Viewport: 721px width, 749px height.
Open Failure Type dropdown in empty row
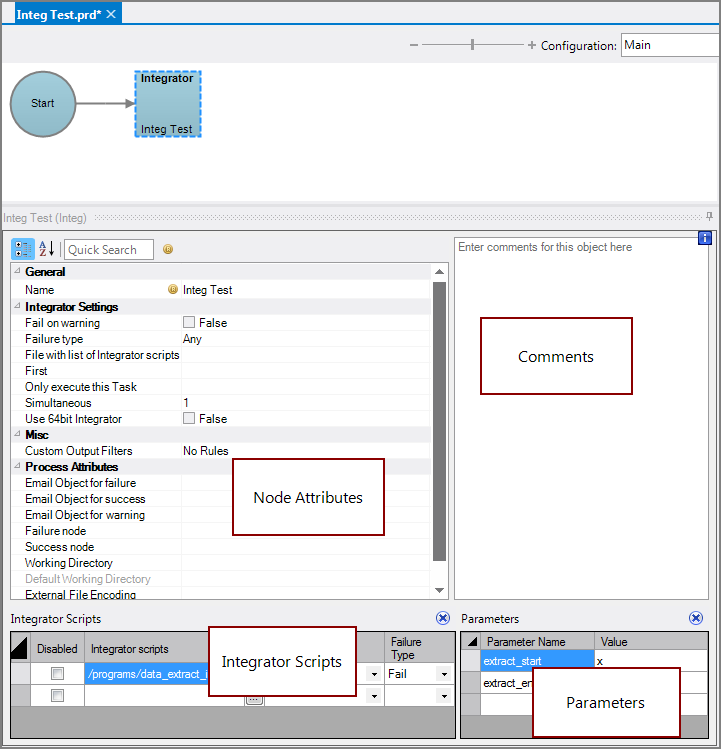[x=444, y=696]
